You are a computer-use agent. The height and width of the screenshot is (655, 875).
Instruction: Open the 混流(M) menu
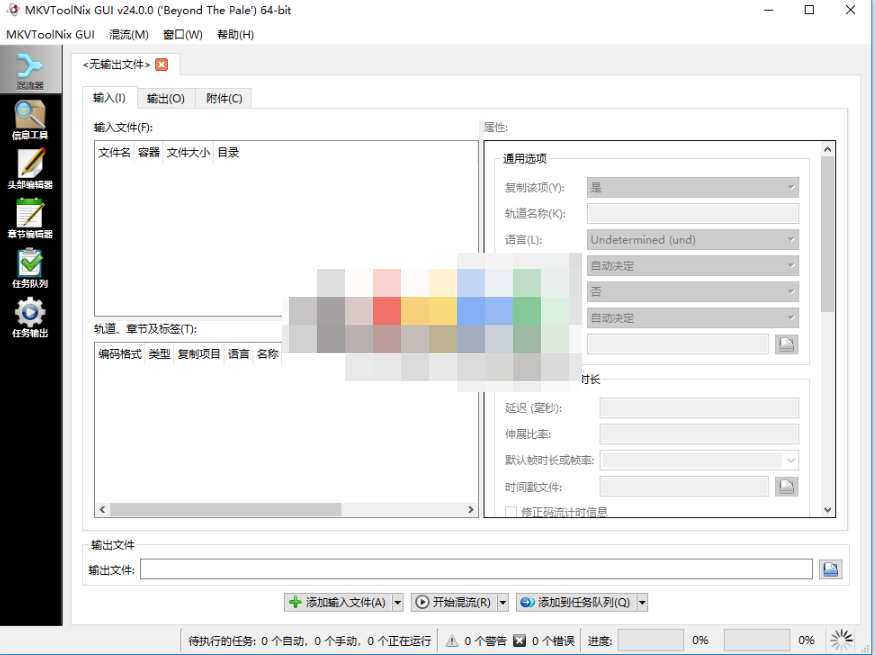(128, 33)
